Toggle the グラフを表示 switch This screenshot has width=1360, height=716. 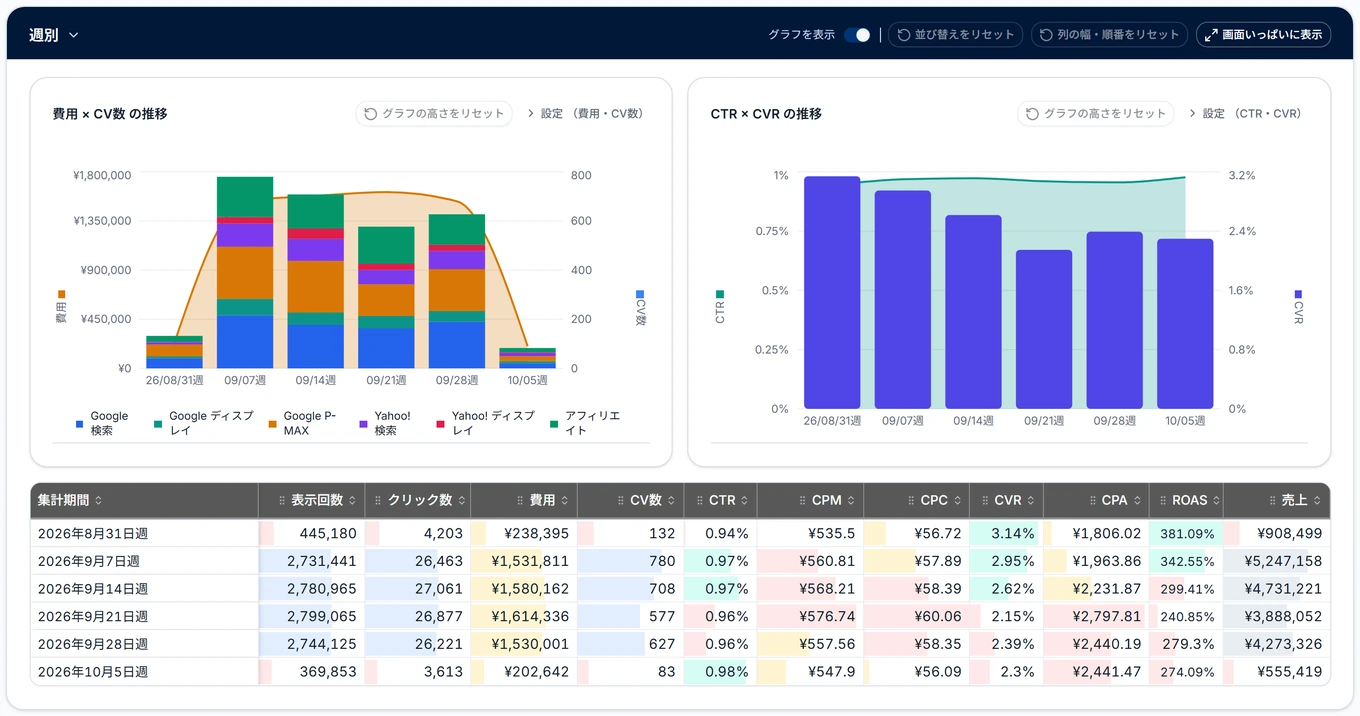click(857, 35)
